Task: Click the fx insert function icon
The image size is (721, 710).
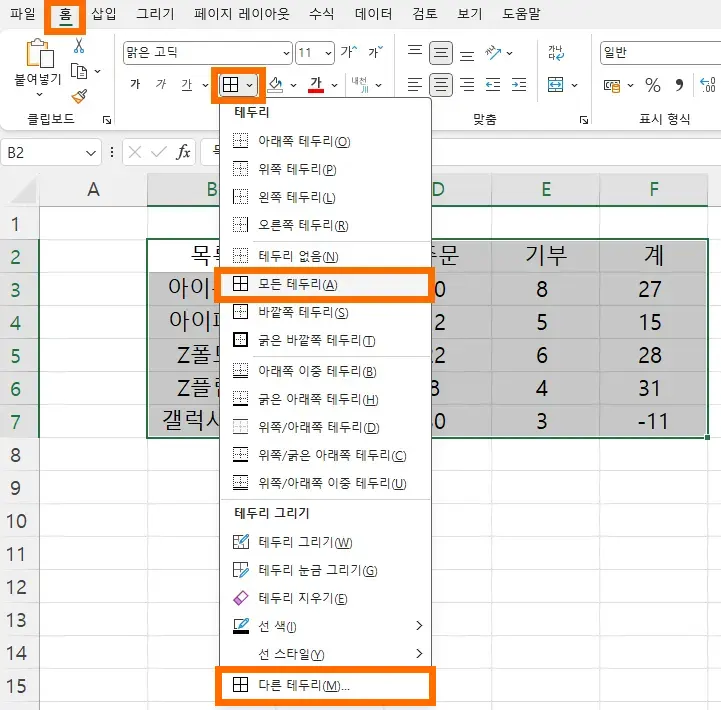Action: [183, 152]
